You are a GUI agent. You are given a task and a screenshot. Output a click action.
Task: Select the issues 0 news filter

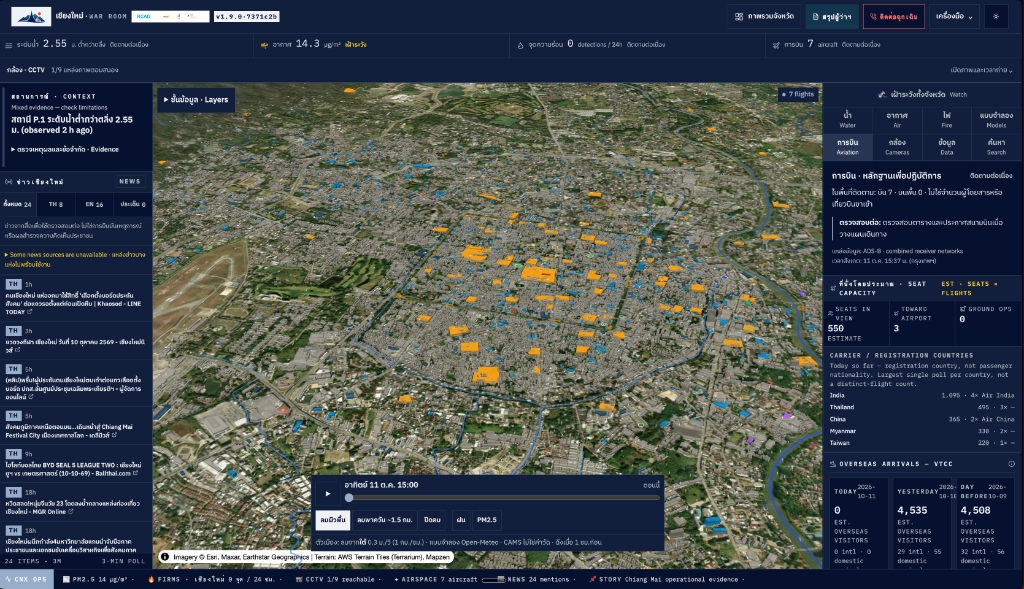click(133, 204)
